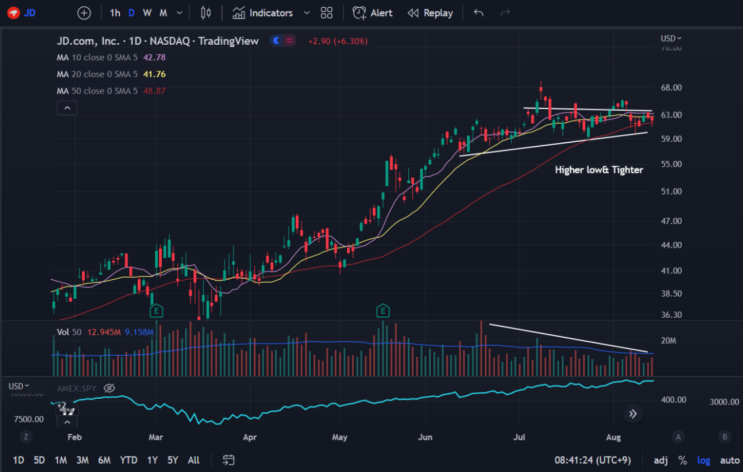
Task: Expand the timeframe interval dropdown
Action: tap(180, 13)
